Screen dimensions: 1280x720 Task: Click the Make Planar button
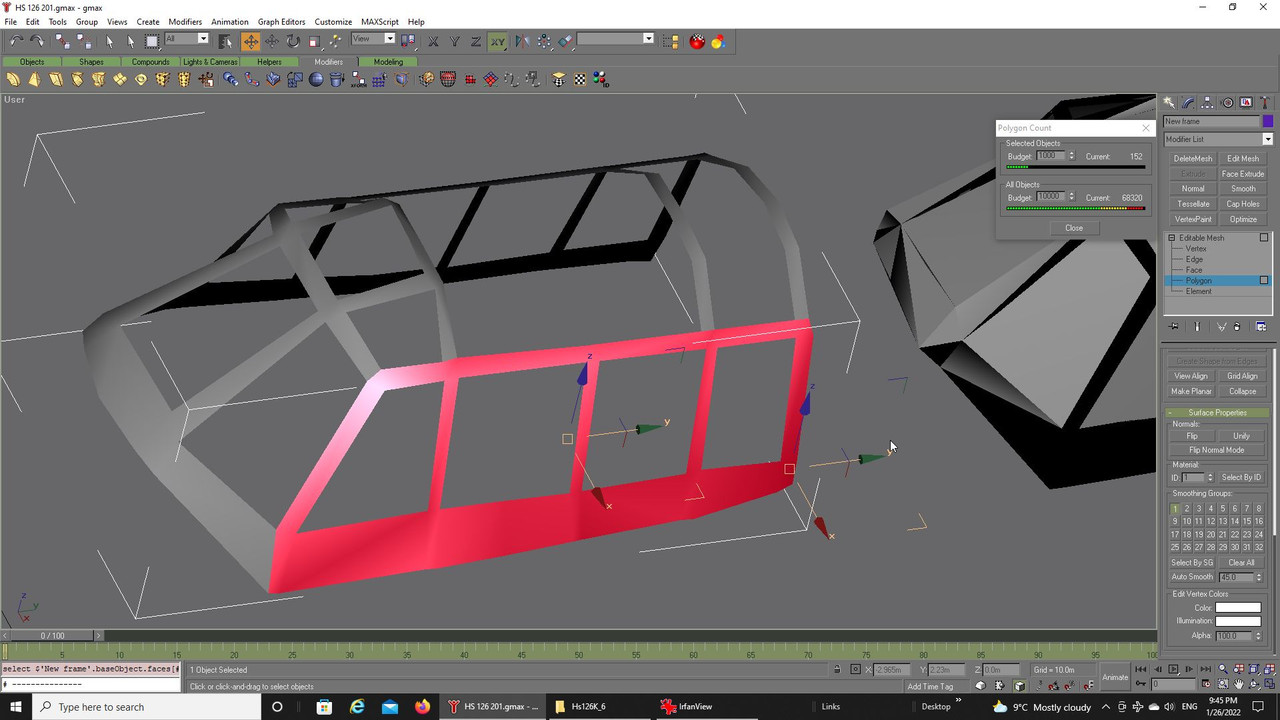tap(1191, 391)
